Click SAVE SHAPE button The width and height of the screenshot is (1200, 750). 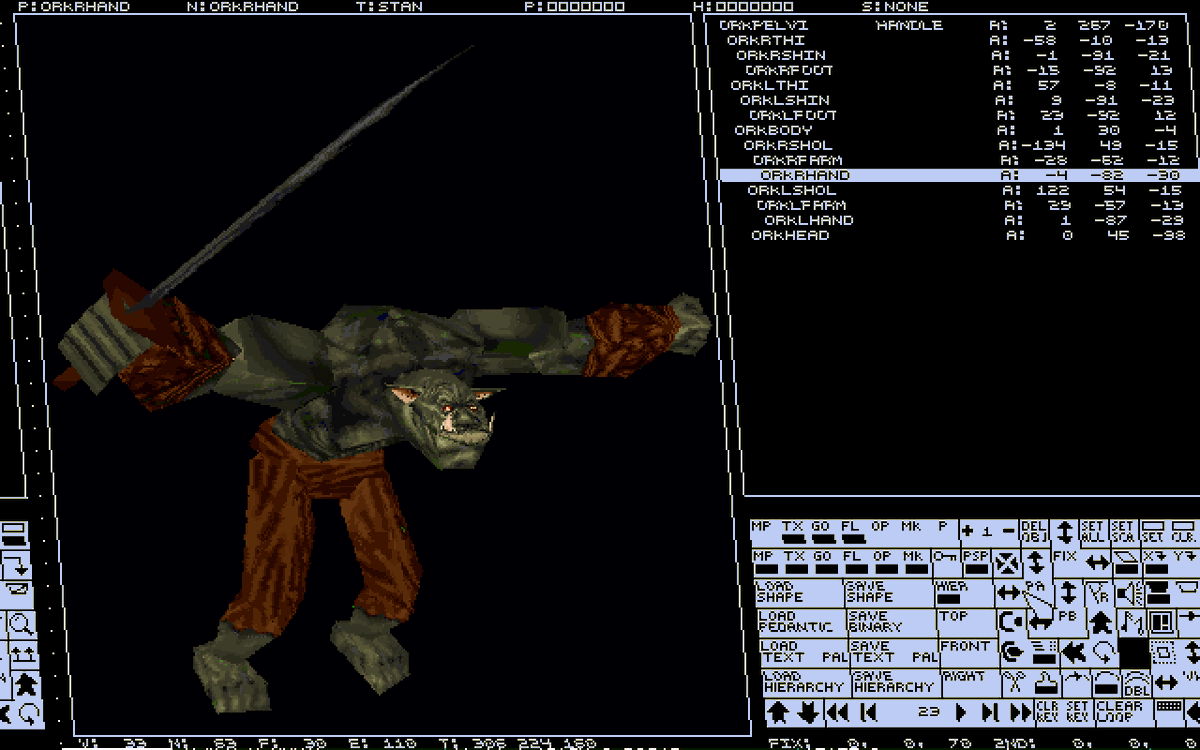(x=889, y=592)
